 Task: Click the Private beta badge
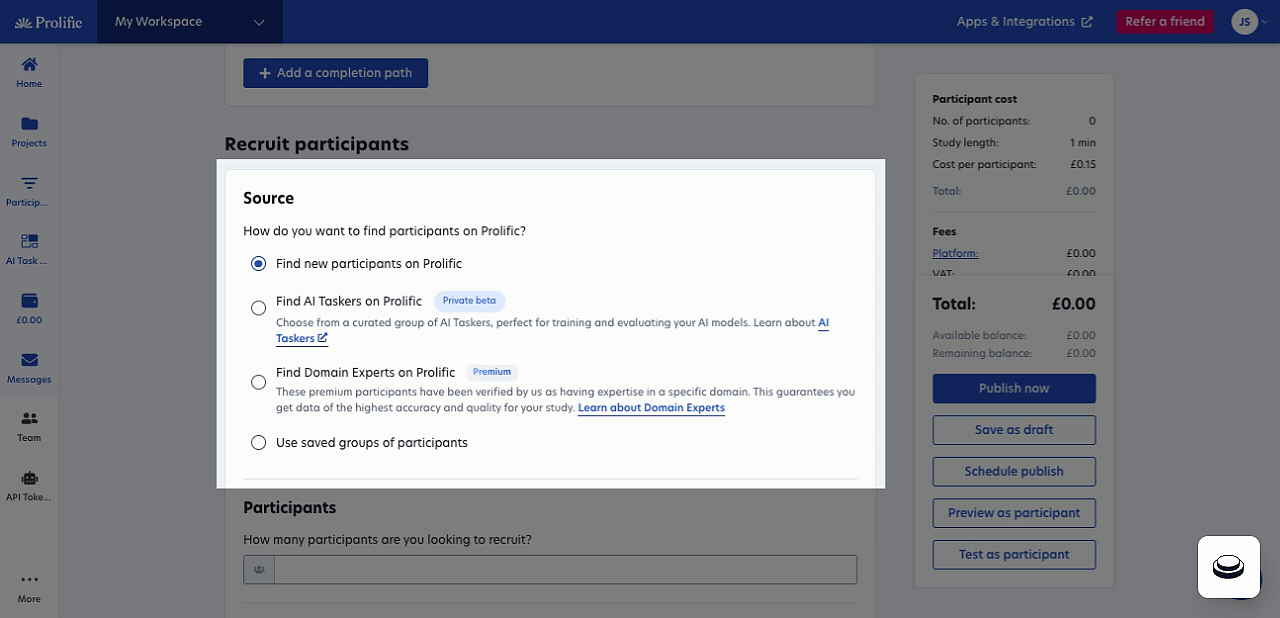coord(470,301)
